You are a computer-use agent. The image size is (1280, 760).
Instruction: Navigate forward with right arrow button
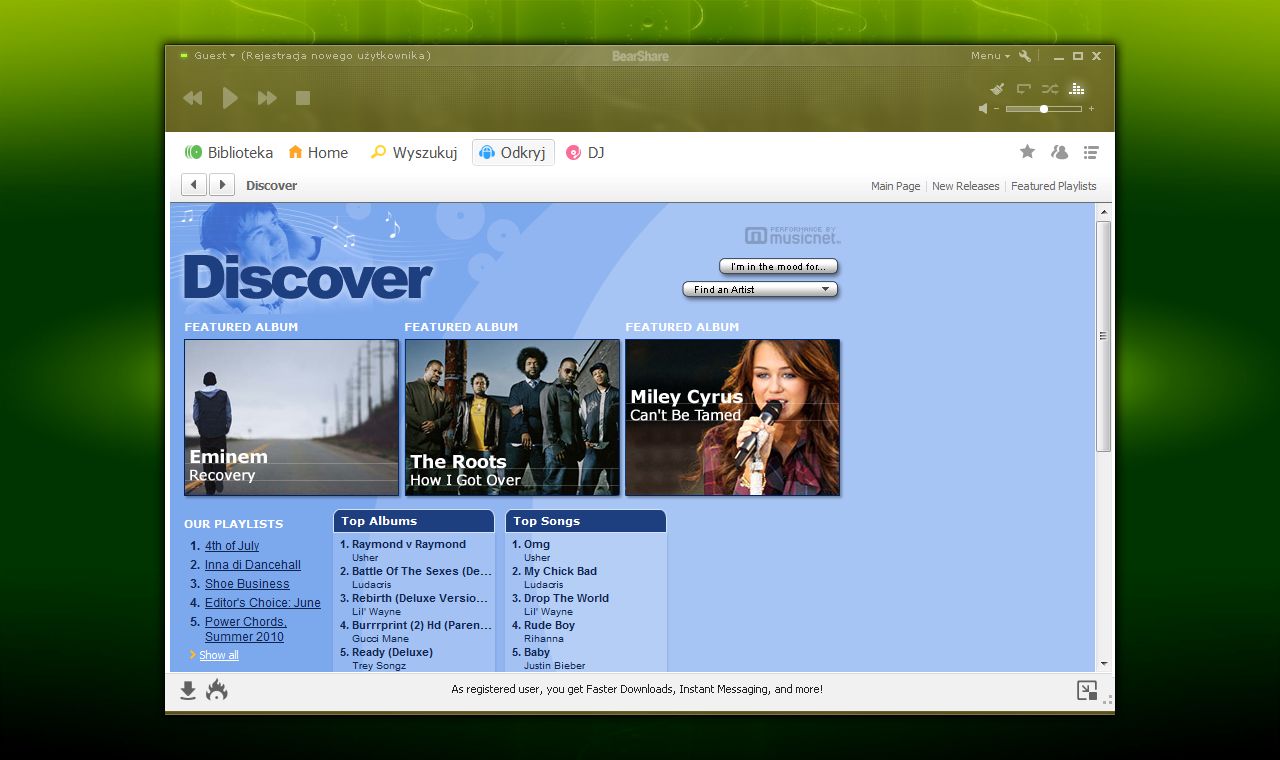point(222,185)
